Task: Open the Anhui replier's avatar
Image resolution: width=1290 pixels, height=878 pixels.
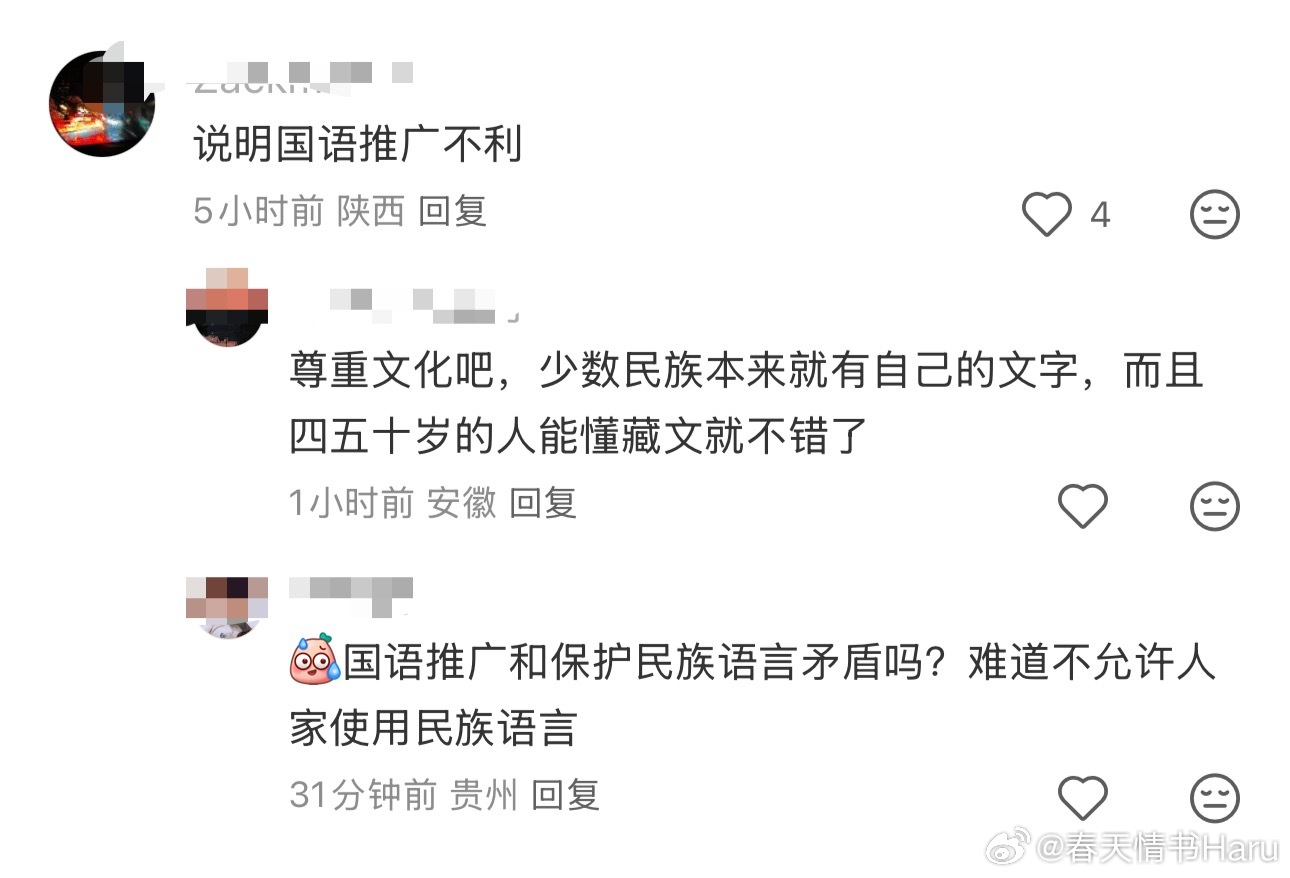Action: coord(227,307)
